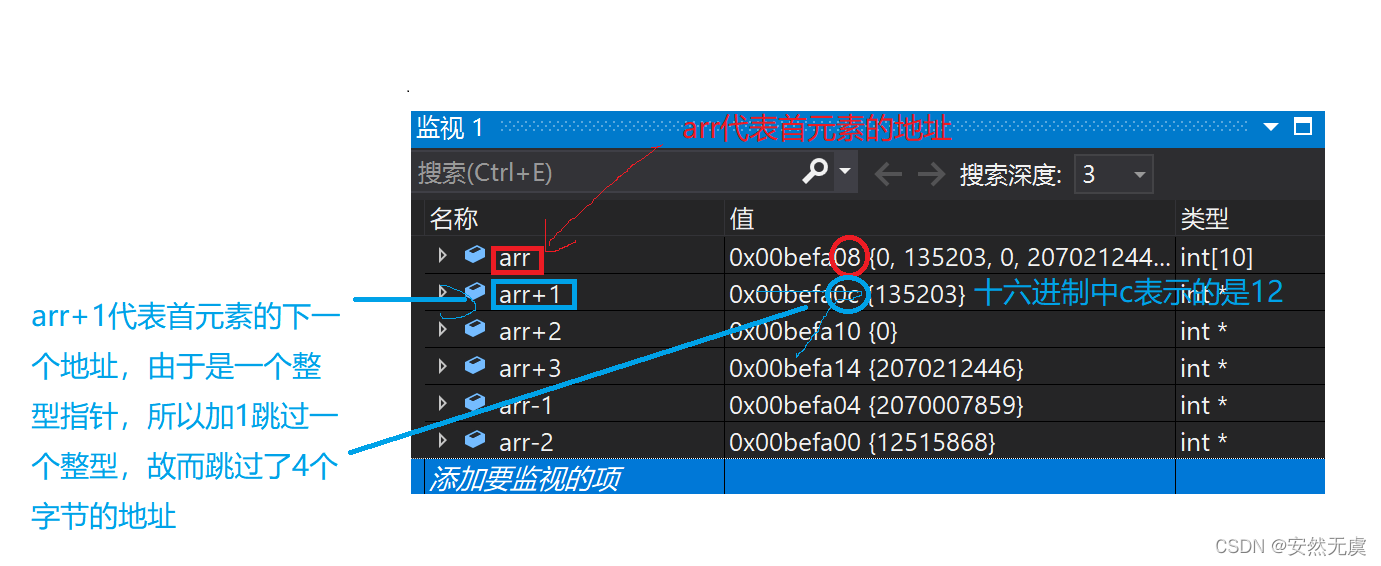Viewport: 1381px width, 566px height.
Task: Maximize the 监视 1 panel
Action: 1303,127
